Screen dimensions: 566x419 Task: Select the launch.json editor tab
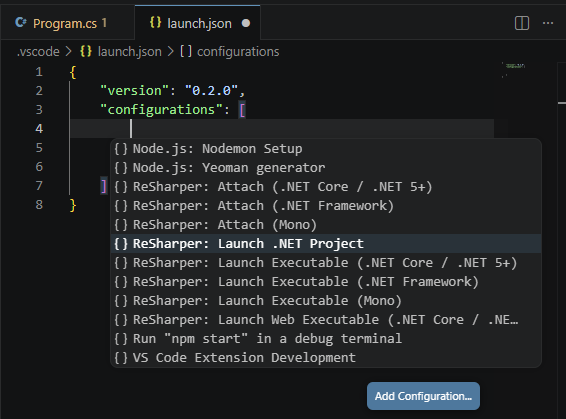pyautogui.click(x=197, y=23)
